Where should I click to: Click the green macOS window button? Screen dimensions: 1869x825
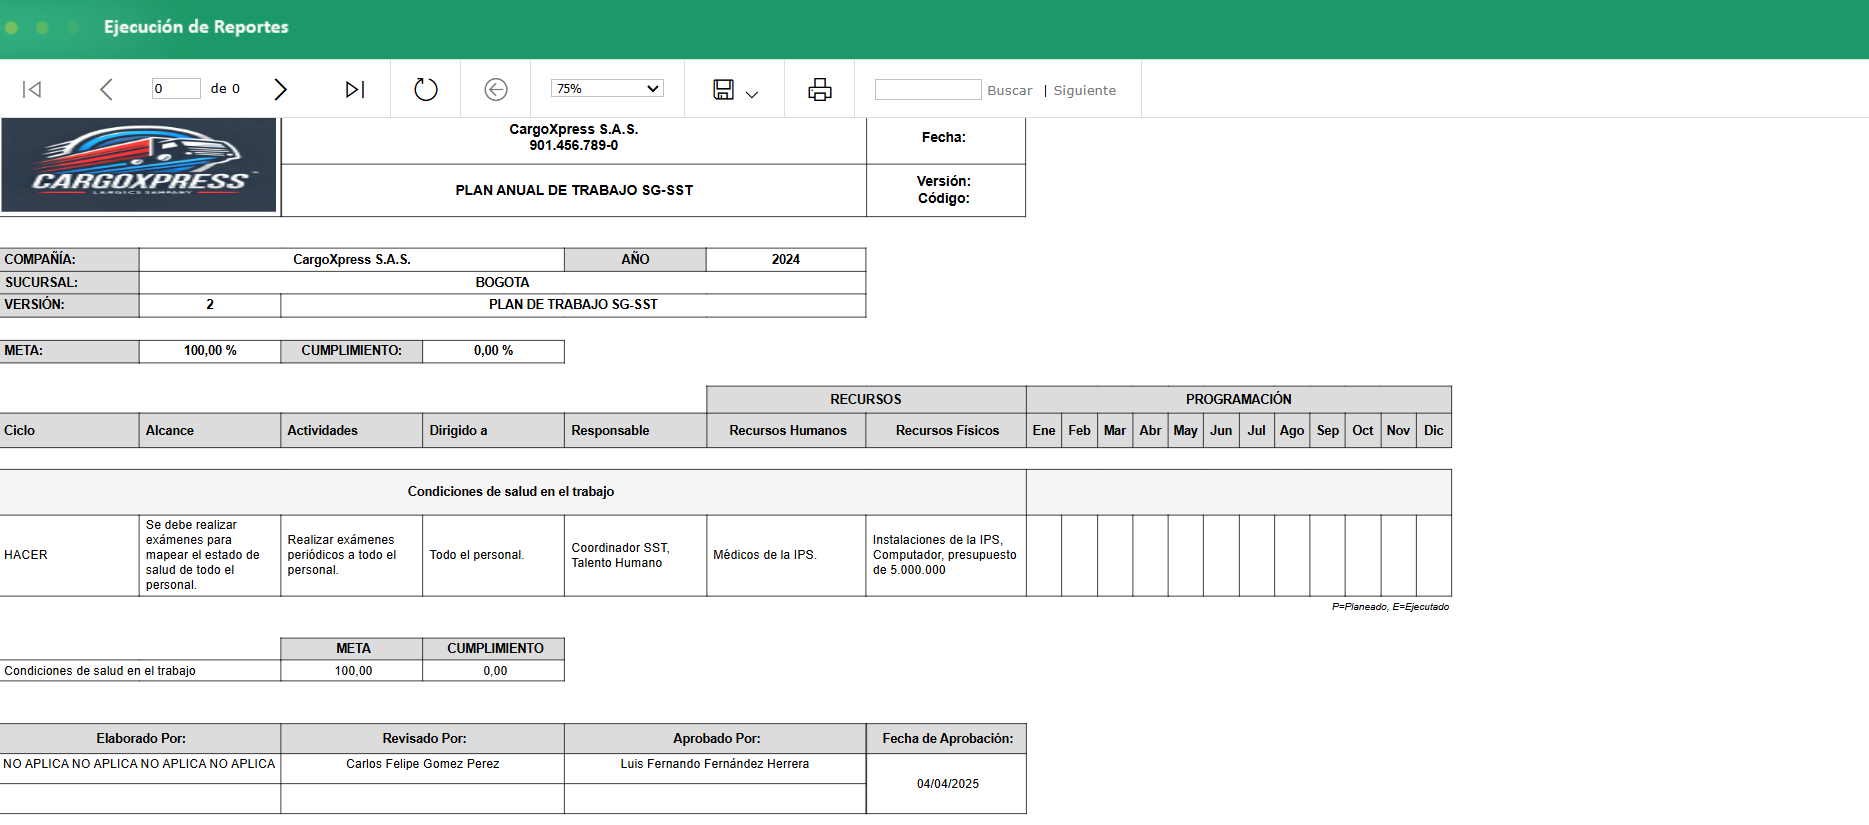click(x=73, y=27)
